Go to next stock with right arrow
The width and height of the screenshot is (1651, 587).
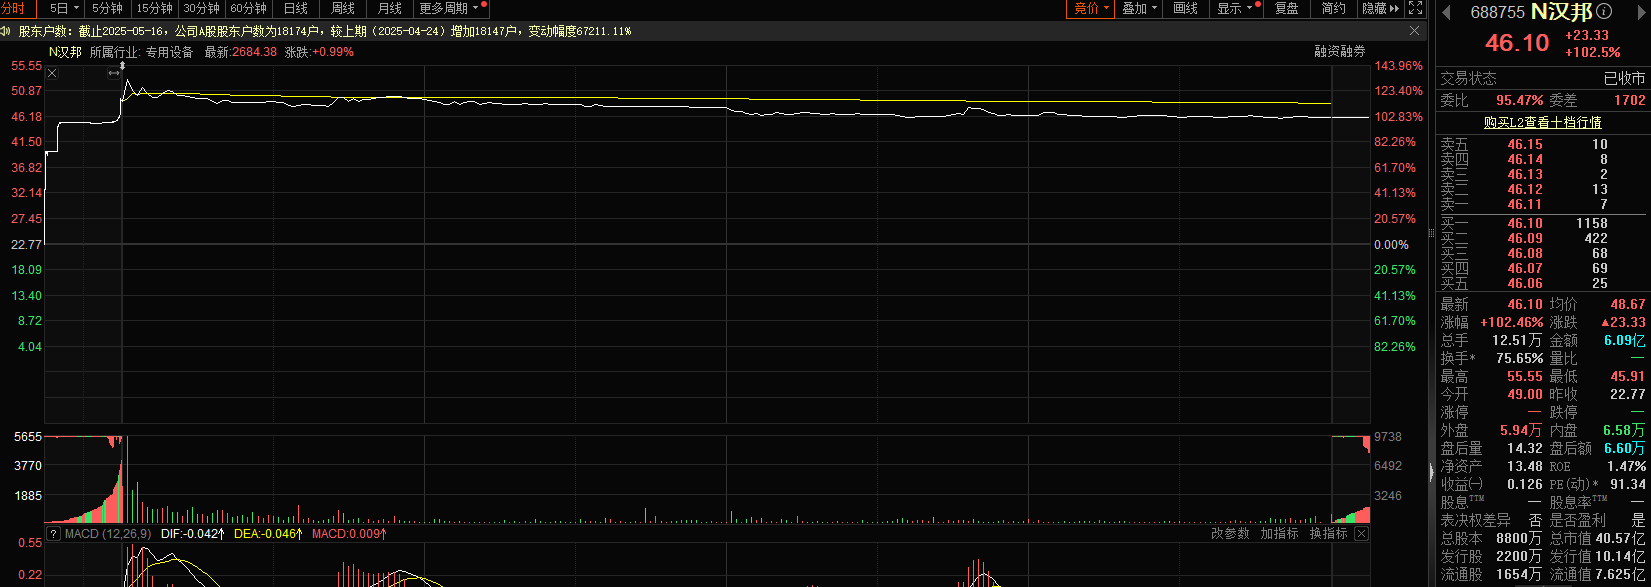(x=1644, y=12)
